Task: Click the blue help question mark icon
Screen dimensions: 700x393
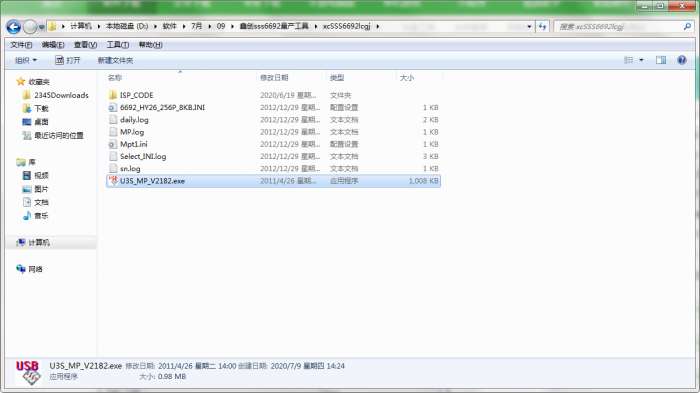Action: [682, 60]
